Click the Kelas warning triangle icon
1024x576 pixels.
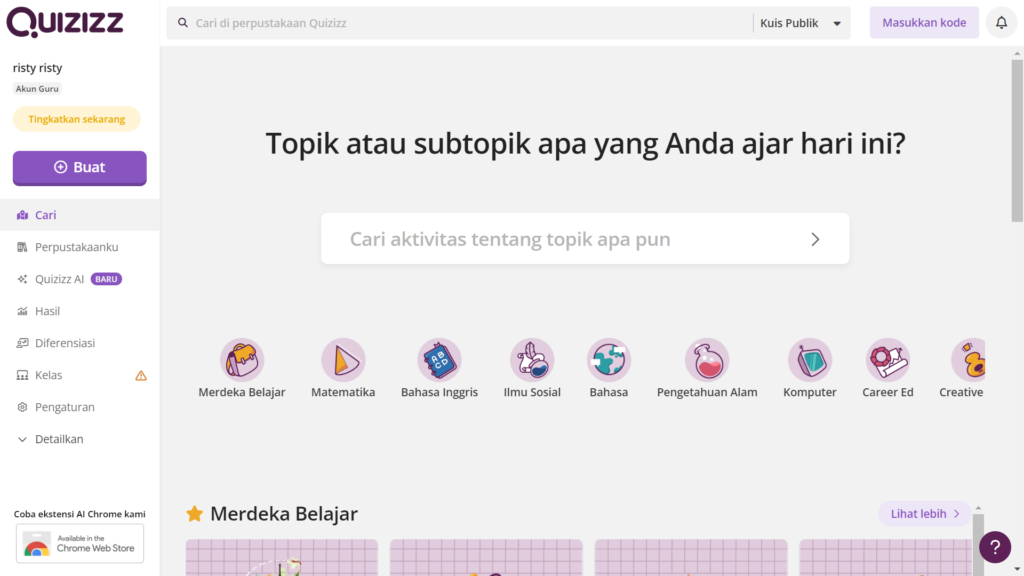coord(141,376)
